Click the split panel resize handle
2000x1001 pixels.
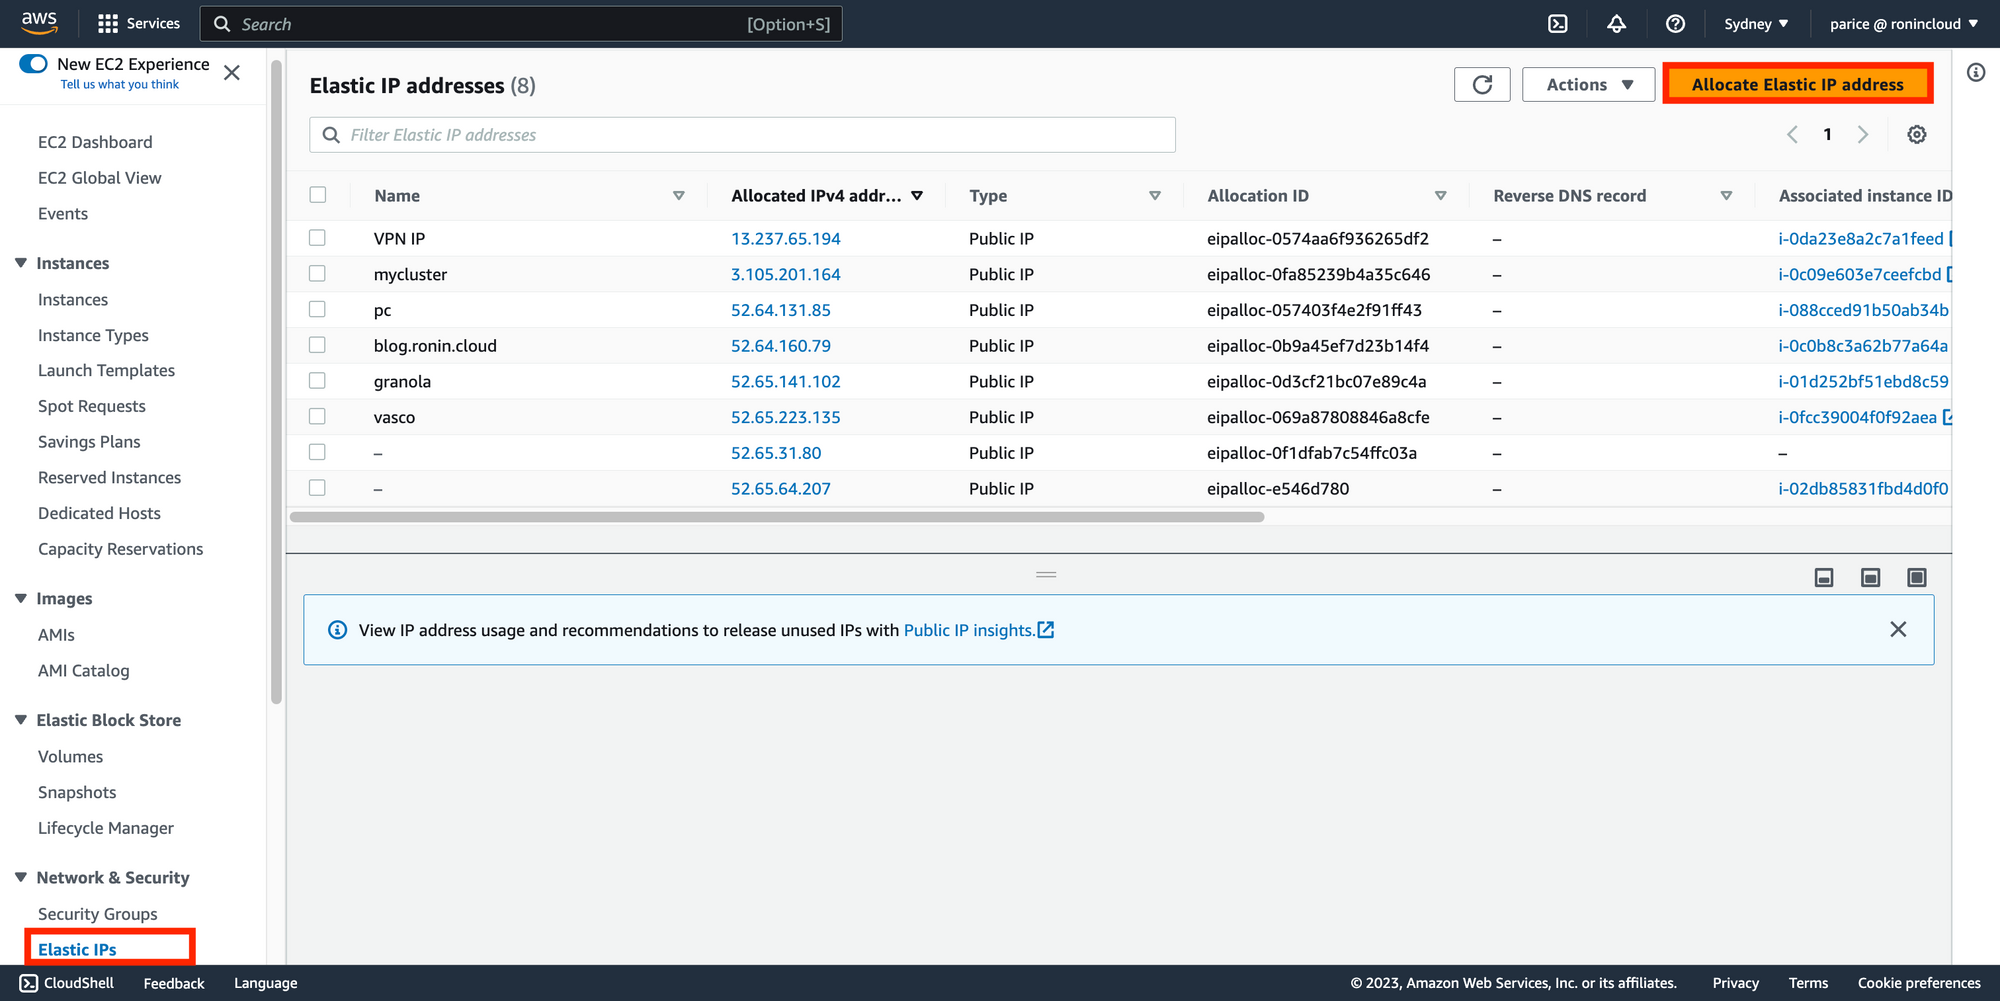click(1046, 575)
